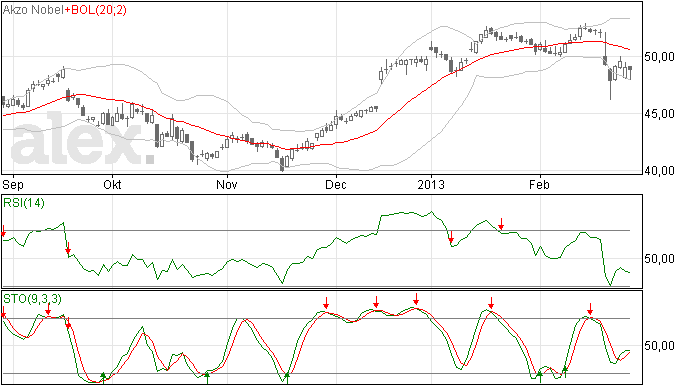Click the 50,00 level label on RSI panel
The image size is (690, 387).
[x=659, y=258]
